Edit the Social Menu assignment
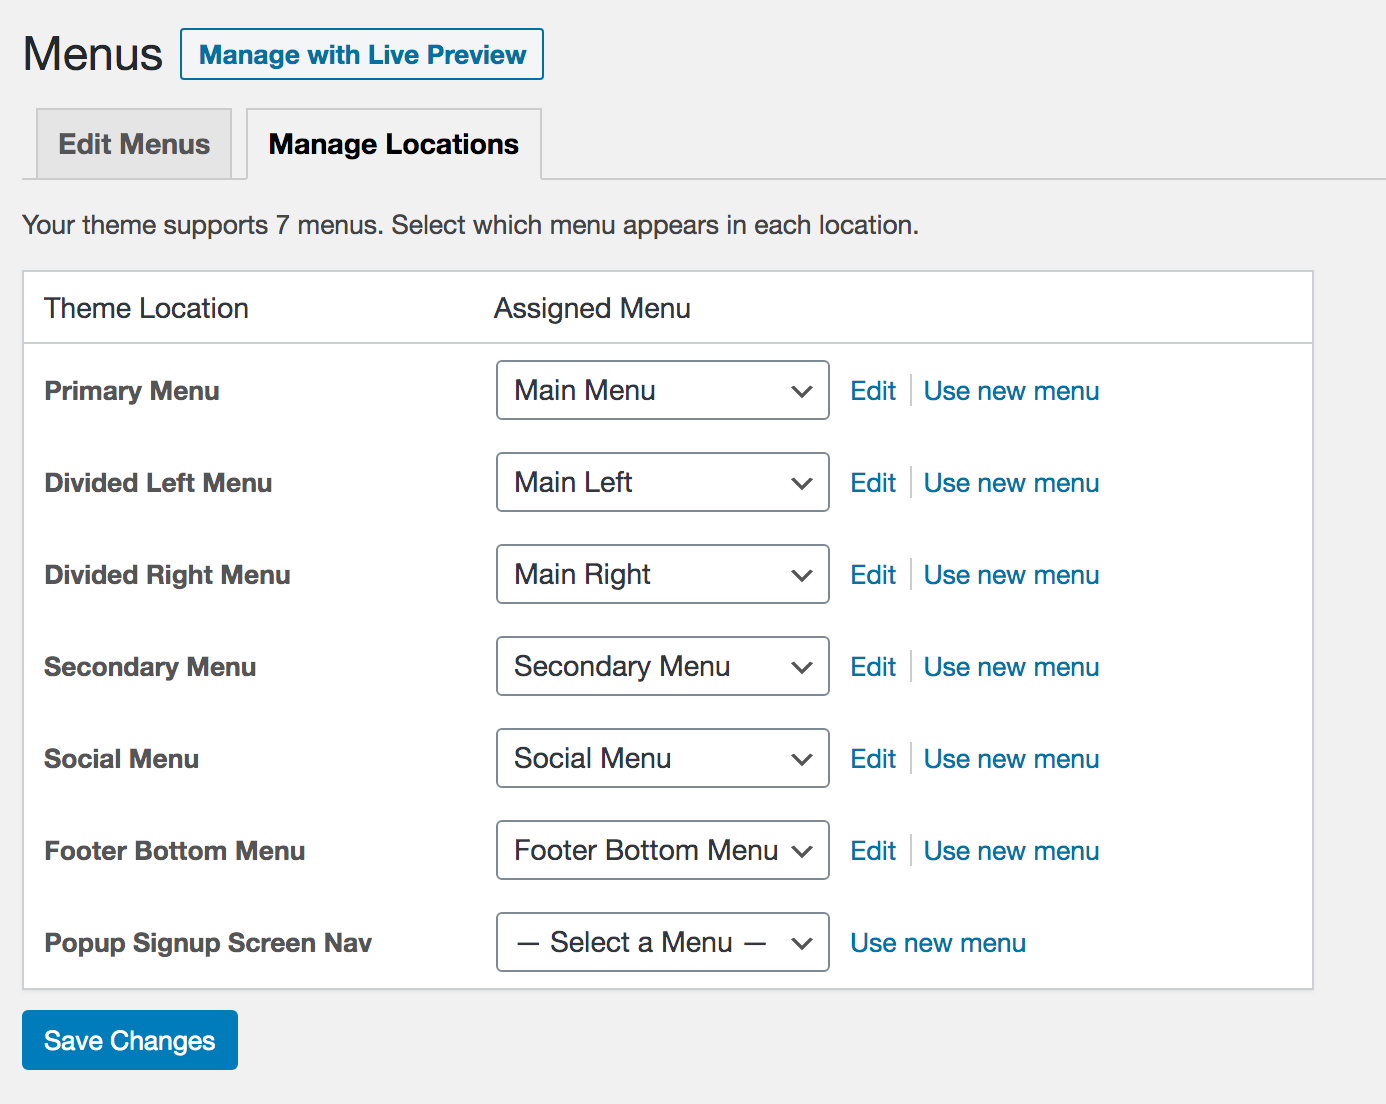The width and height of the screenshot is (1386, 1104). 872,759
